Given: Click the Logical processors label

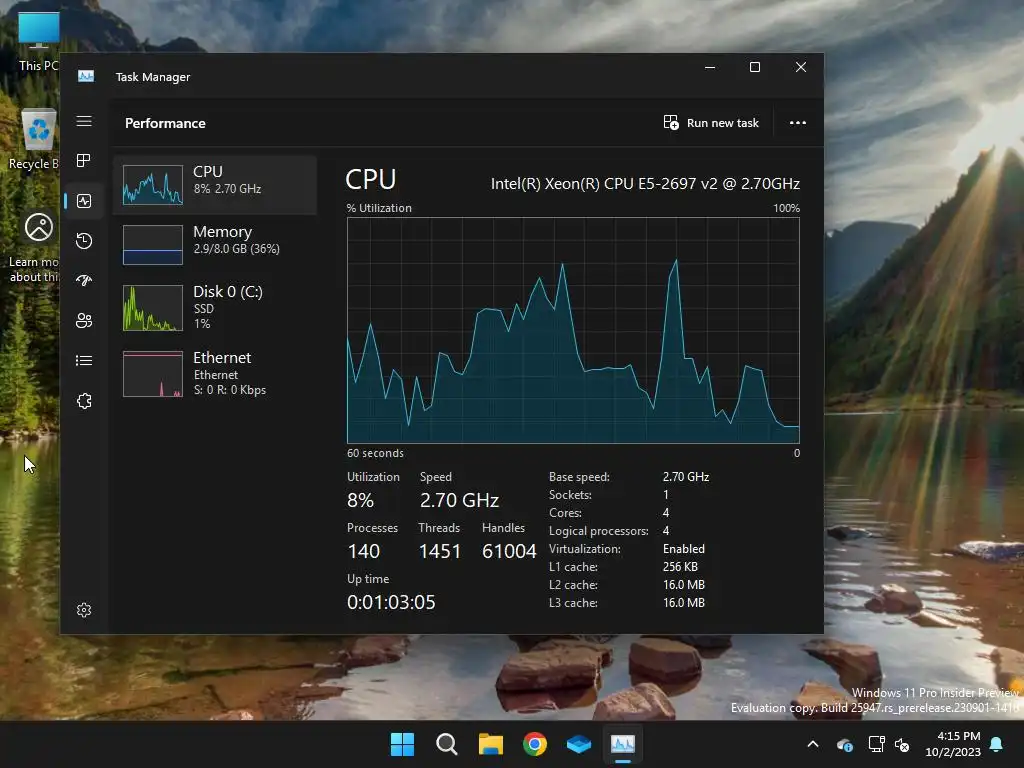Looking at the screenshot, I should point(598,531).
